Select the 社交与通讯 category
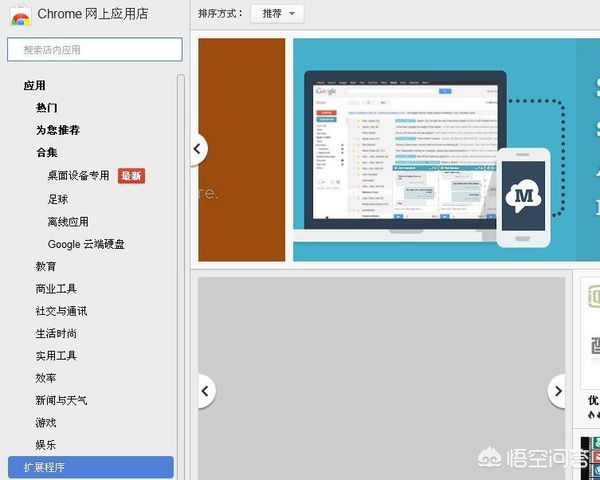 [61, 311]
